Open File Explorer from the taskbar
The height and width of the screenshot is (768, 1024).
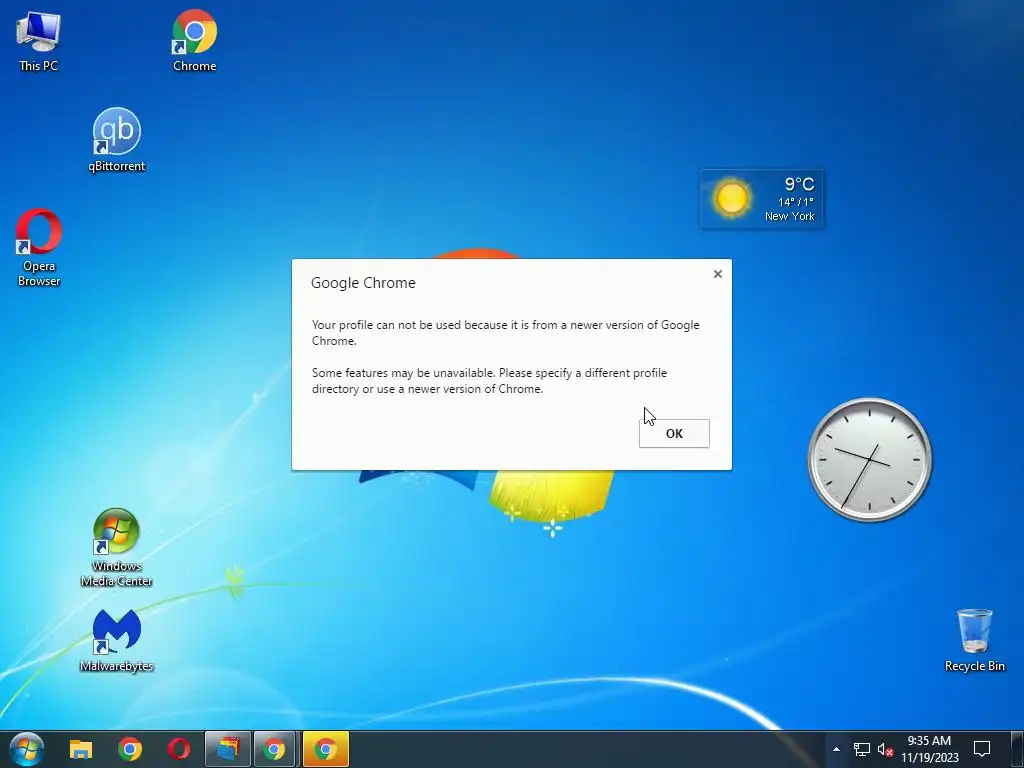coord(81,749)
